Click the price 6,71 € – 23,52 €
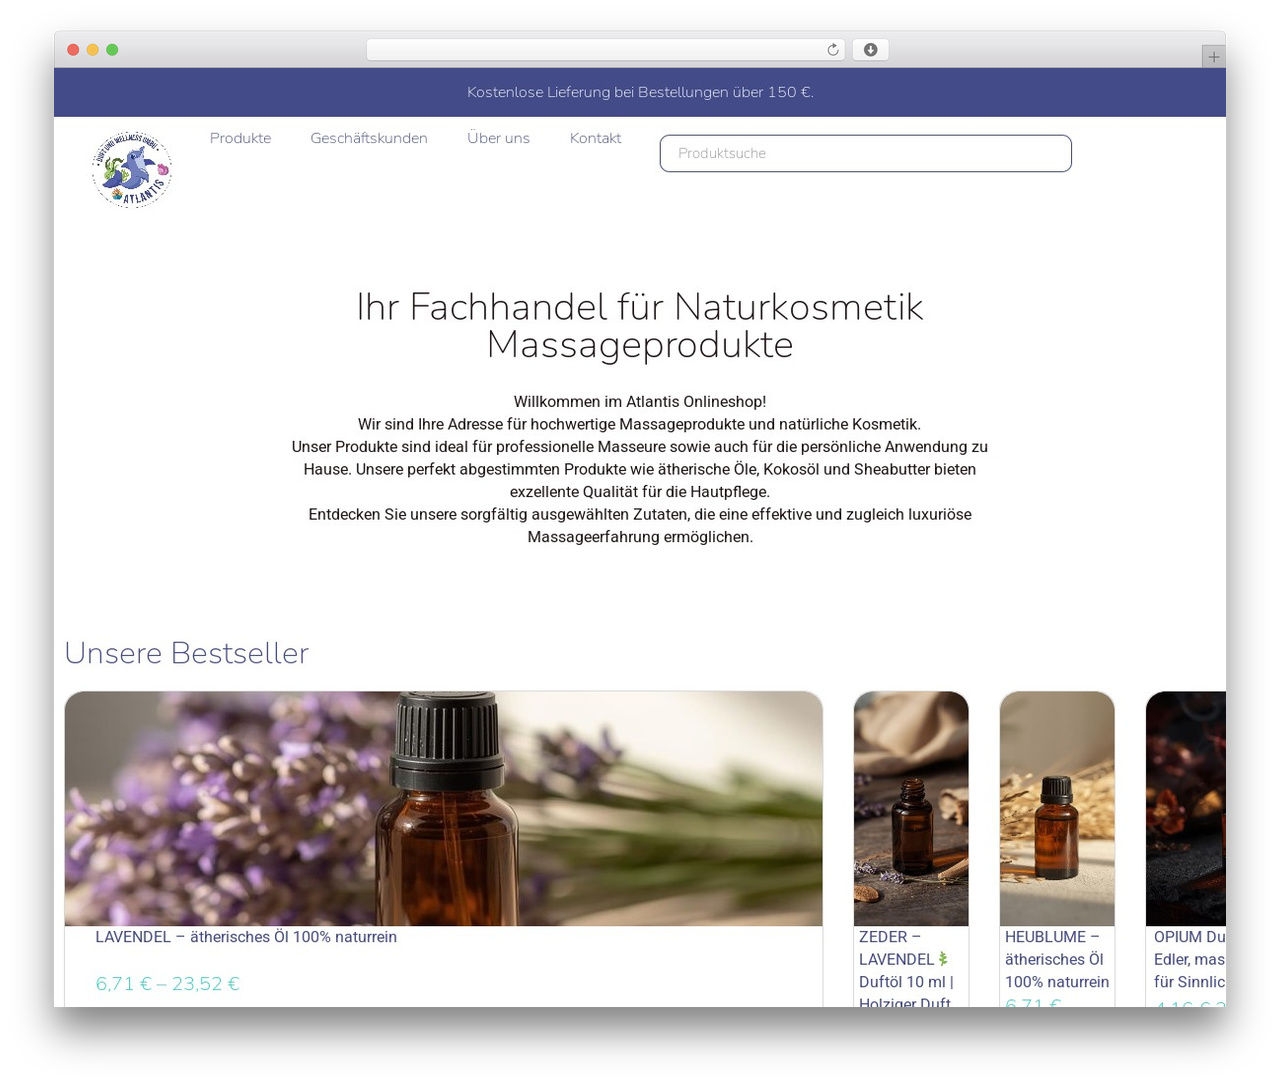Image resolution: width=1280 pixels, height=1084 pixels. point(168,984)
